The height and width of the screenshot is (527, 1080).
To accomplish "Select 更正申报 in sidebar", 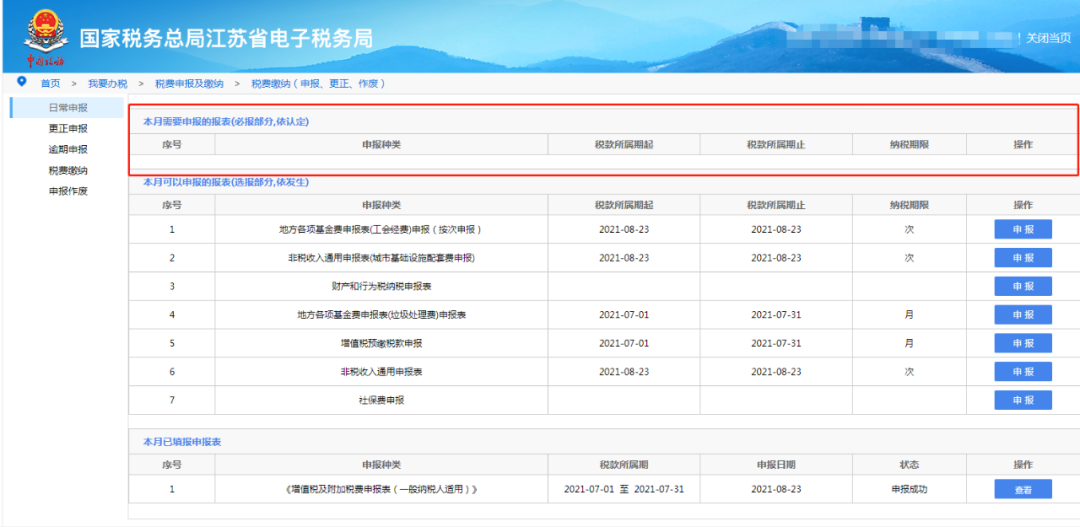I will click(68, 129).
